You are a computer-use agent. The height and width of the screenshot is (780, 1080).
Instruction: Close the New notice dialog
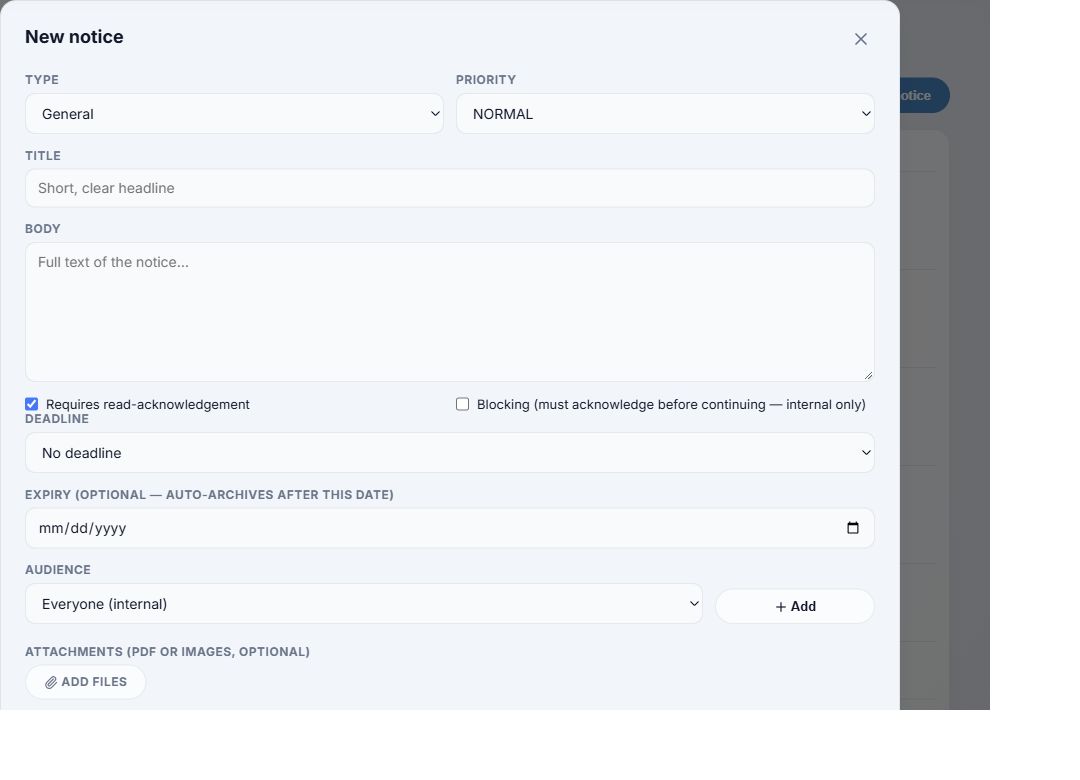860,39
